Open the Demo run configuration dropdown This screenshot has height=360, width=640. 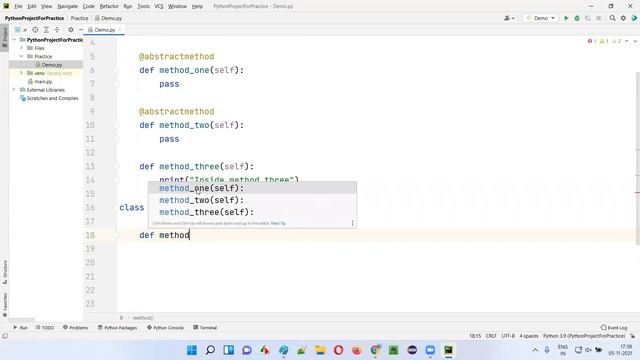pyautogui.click(x=540, y=18)
